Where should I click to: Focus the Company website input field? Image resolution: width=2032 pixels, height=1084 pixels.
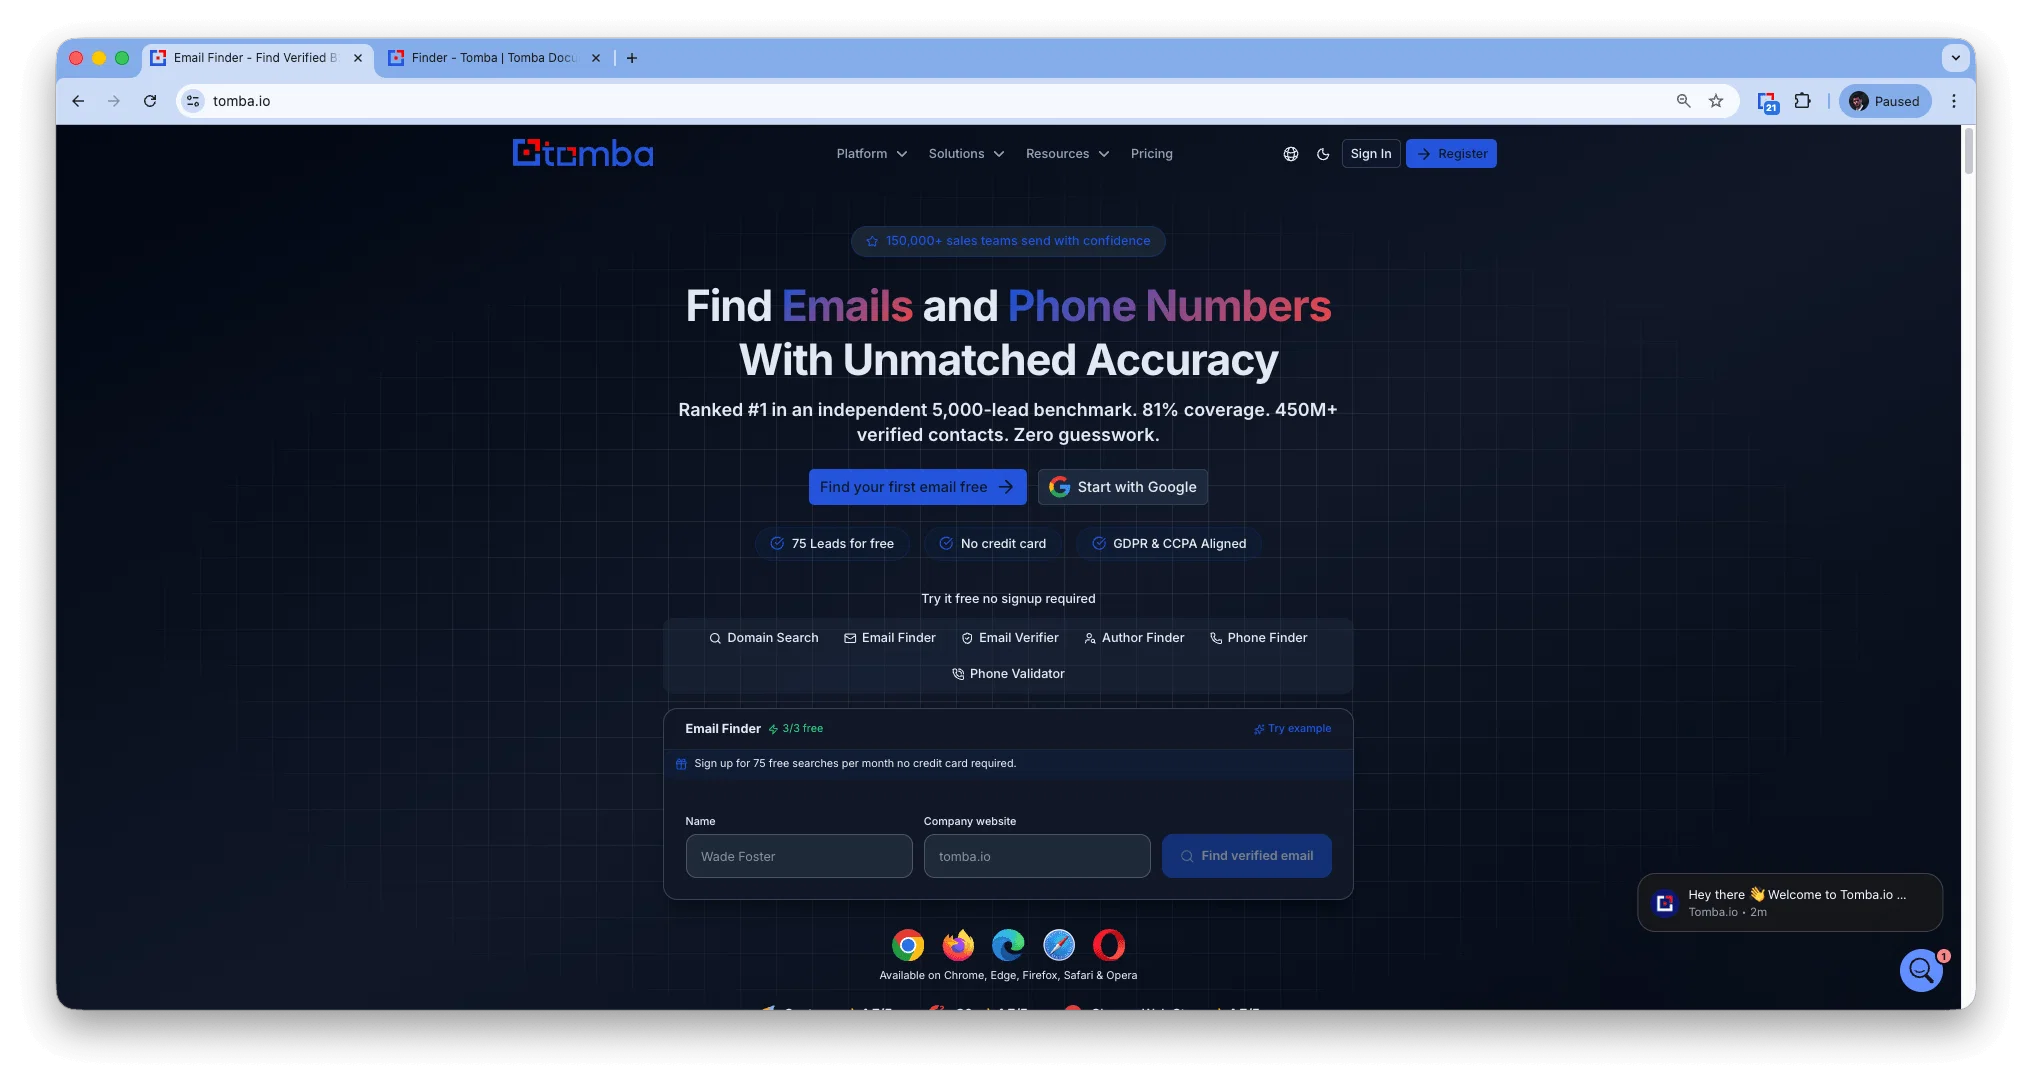[x=1037, y=856]
